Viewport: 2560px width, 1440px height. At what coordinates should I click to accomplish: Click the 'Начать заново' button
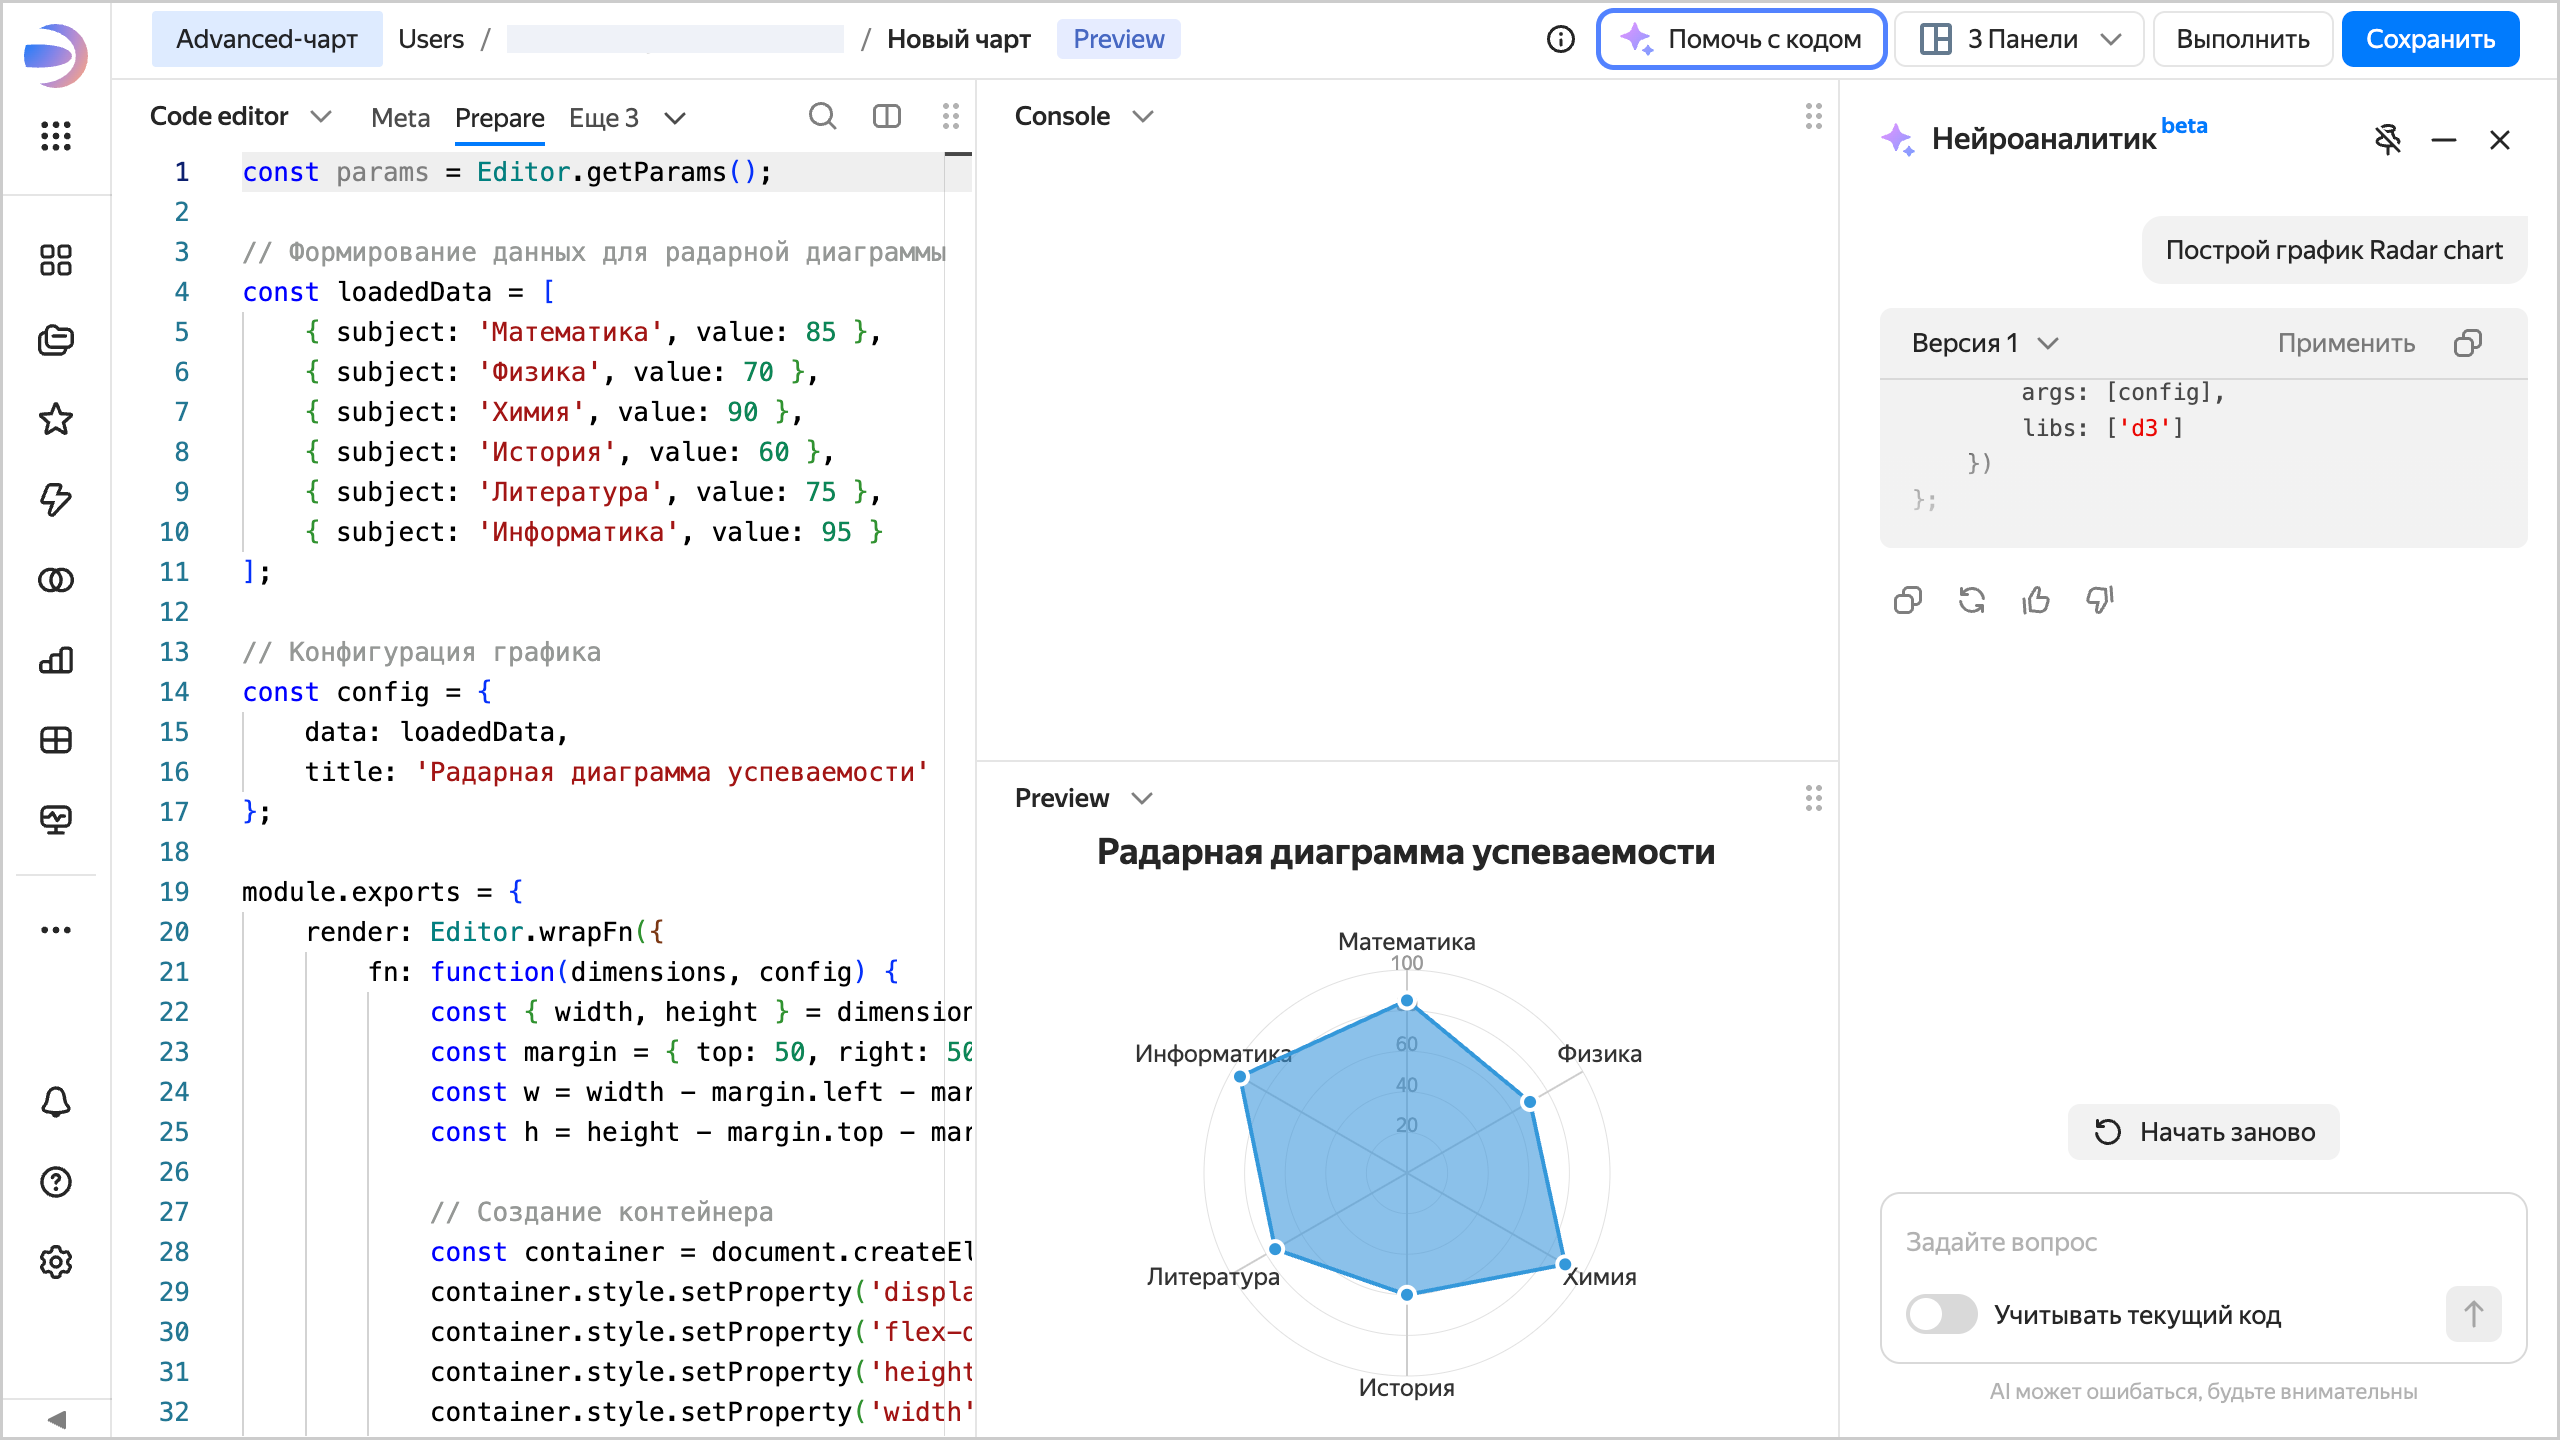tap(2204, 1132)
